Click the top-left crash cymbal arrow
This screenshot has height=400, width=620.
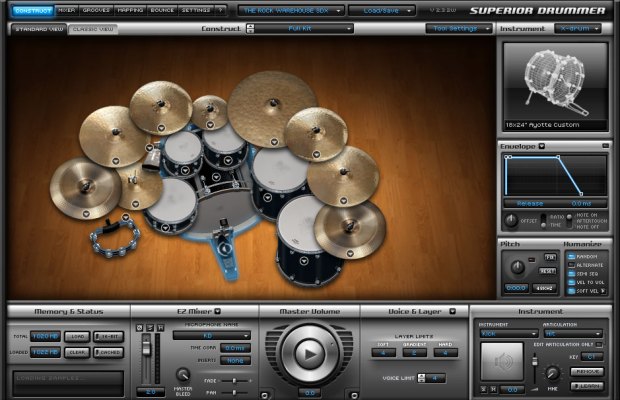[x=161, y=128]
